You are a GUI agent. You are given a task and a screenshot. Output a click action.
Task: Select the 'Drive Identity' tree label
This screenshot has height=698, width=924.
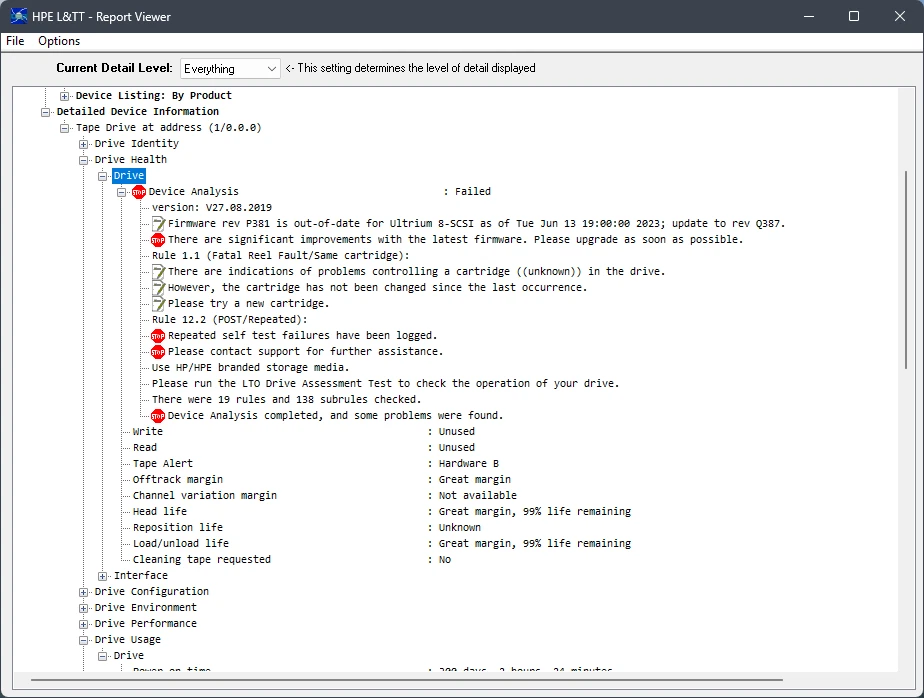click(x=137, y=143)
